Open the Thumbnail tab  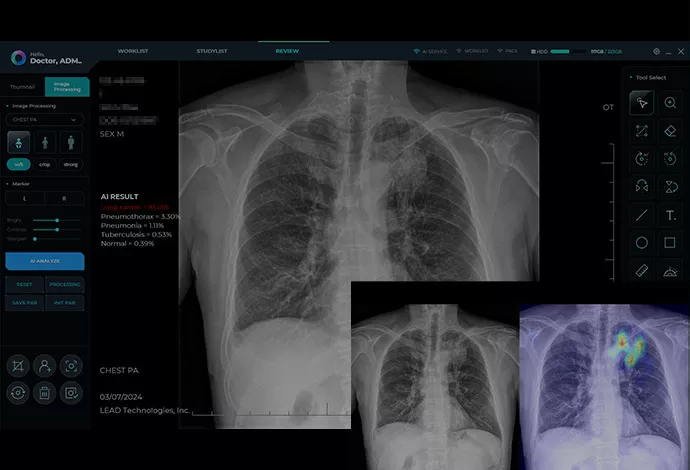pyautogui.click(x=22, y=87)
